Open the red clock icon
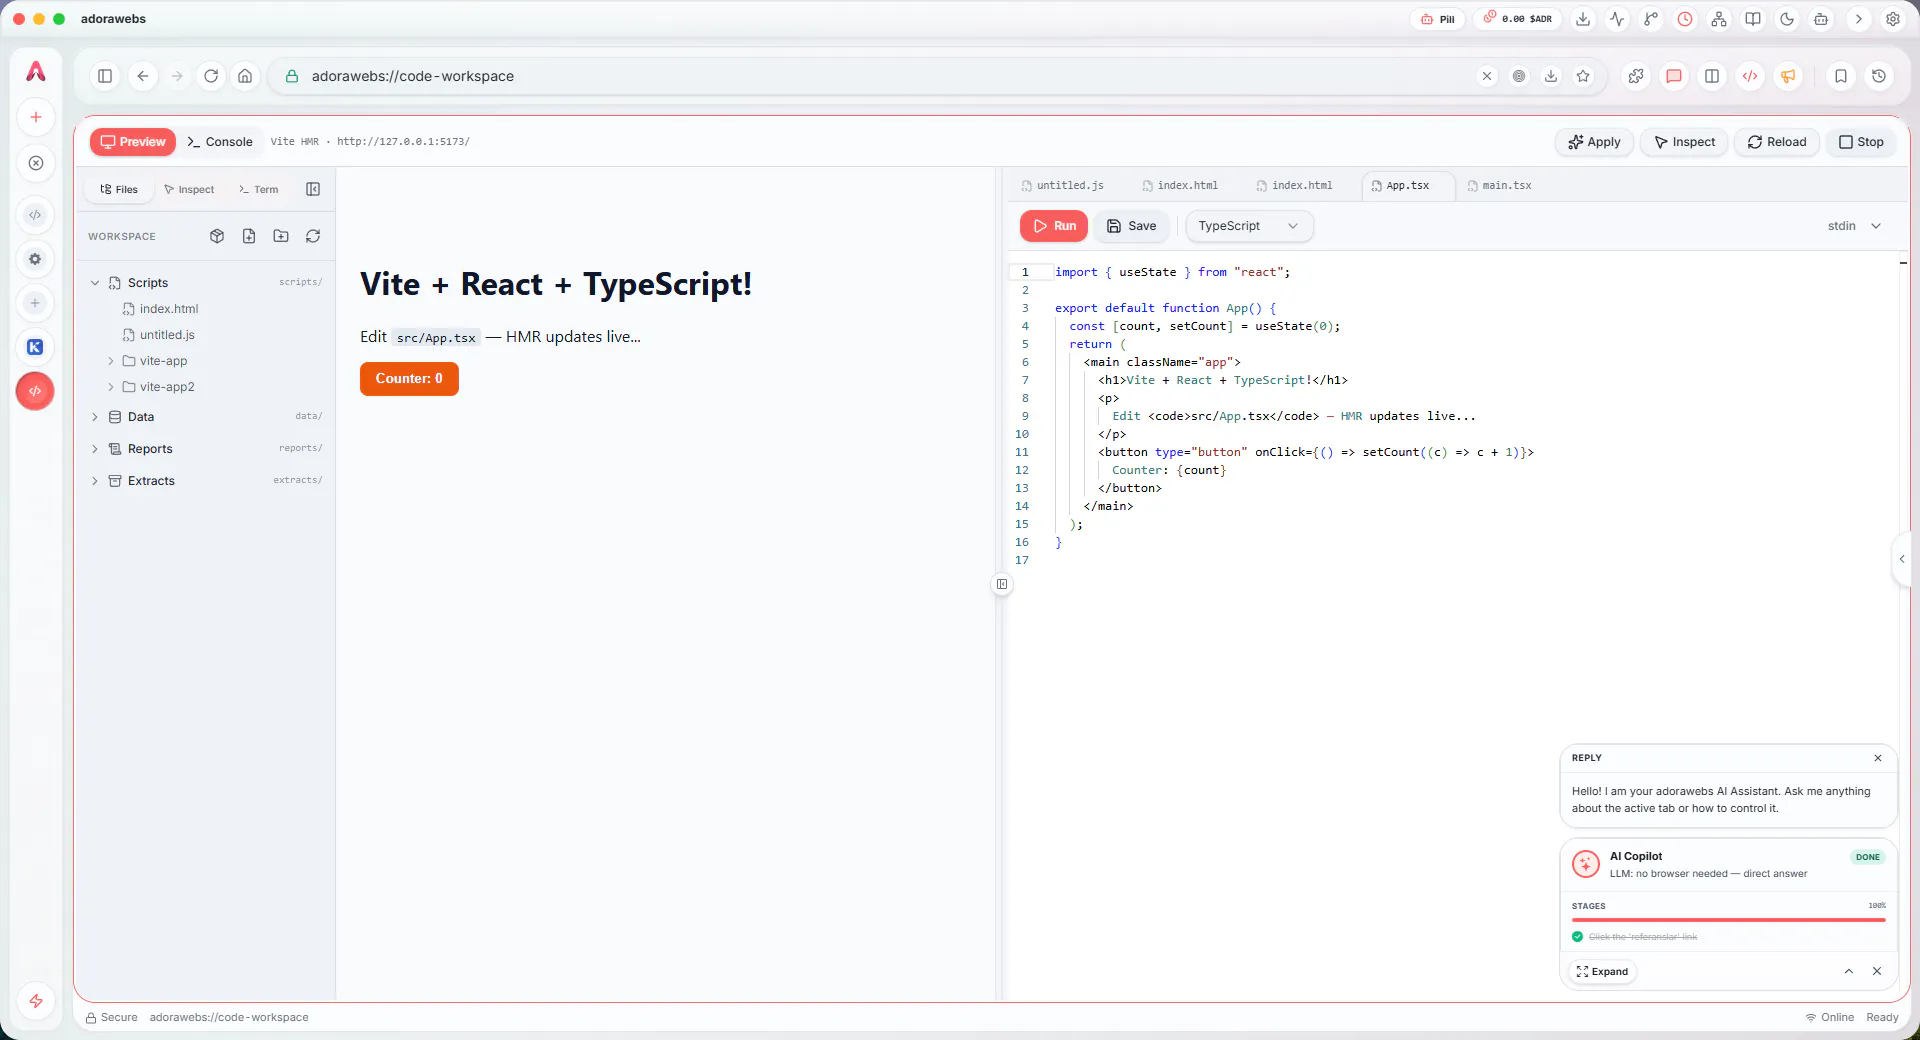The image size is (1920, 1040). point(1685,19)
